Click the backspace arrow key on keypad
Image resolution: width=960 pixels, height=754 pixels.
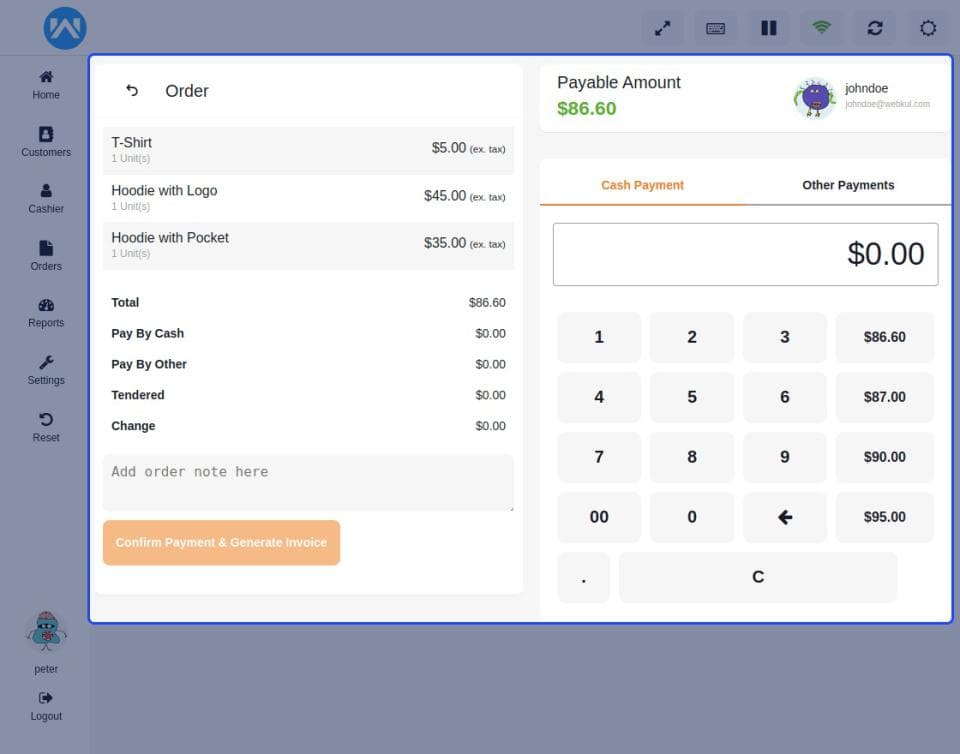click(785, 517)
